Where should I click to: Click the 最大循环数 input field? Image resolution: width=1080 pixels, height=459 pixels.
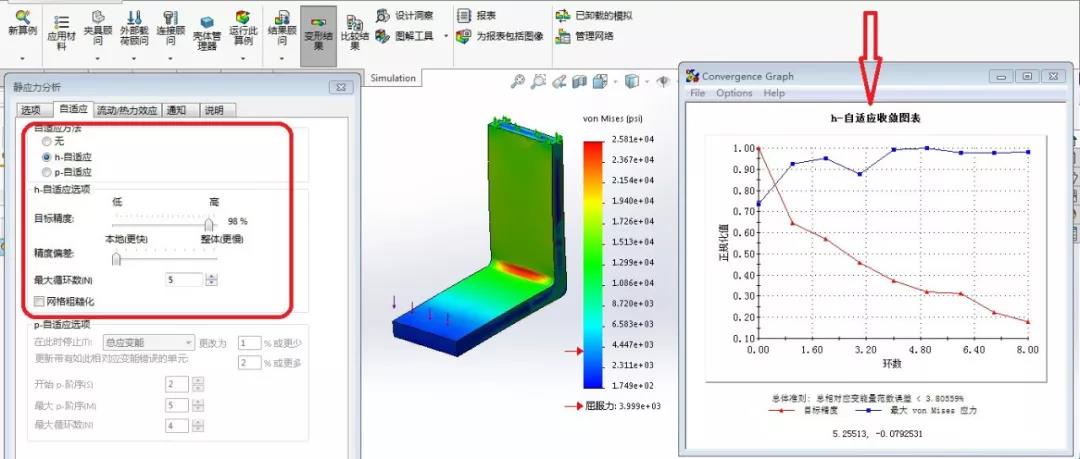click(185, 280)
